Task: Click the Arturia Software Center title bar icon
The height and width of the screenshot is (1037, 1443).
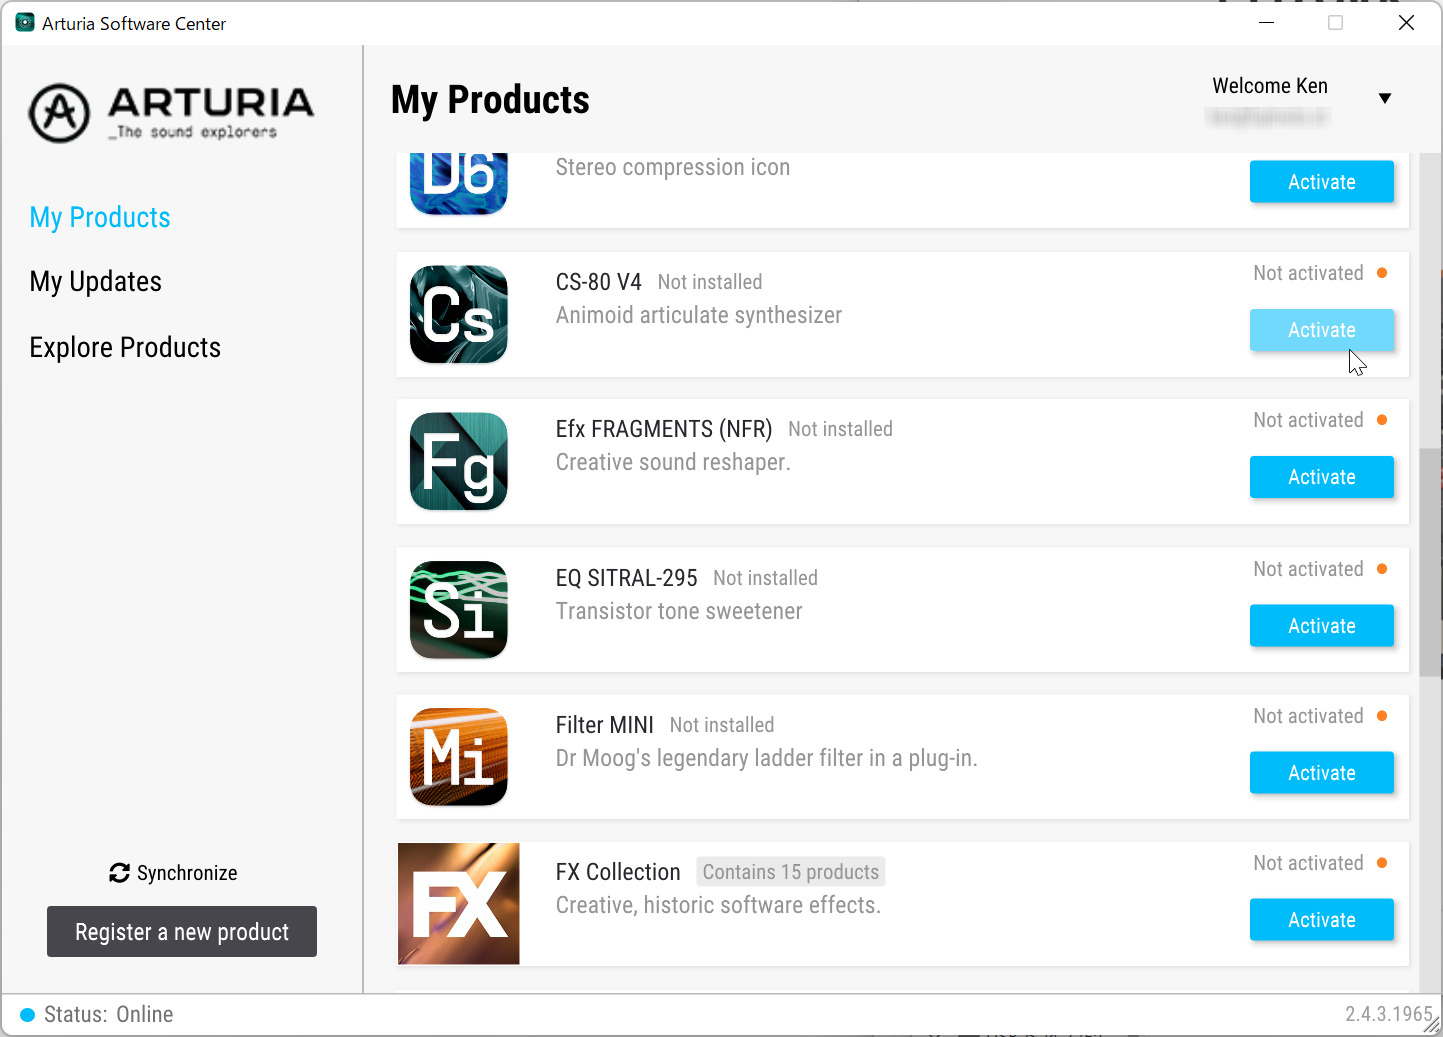Action: 25,22
